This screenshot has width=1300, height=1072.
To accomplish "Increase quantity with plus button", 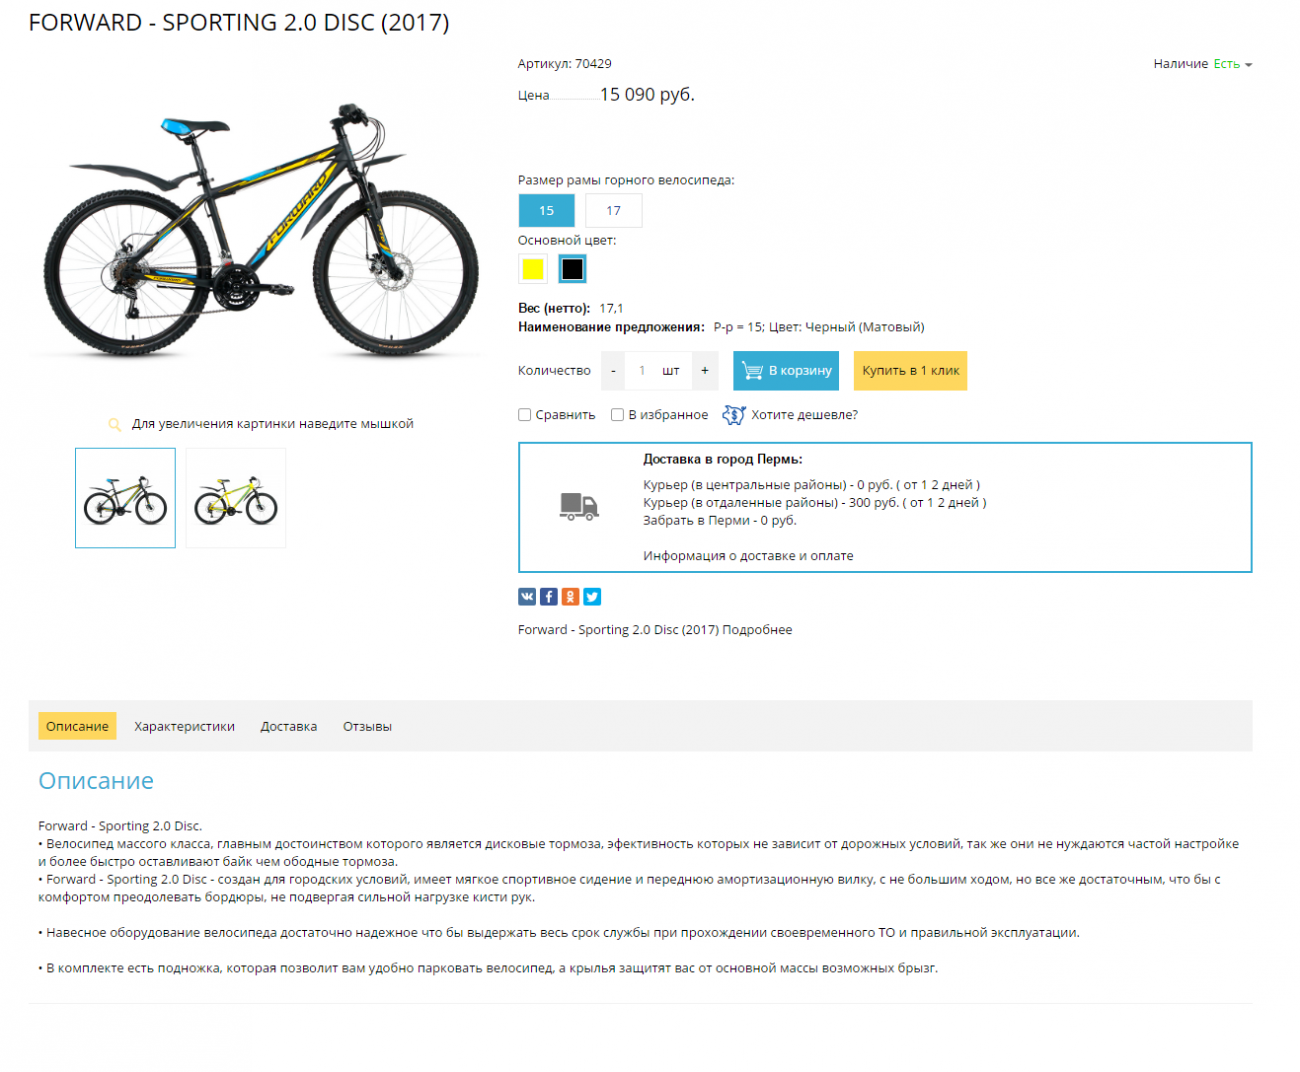I will point(705,371).
